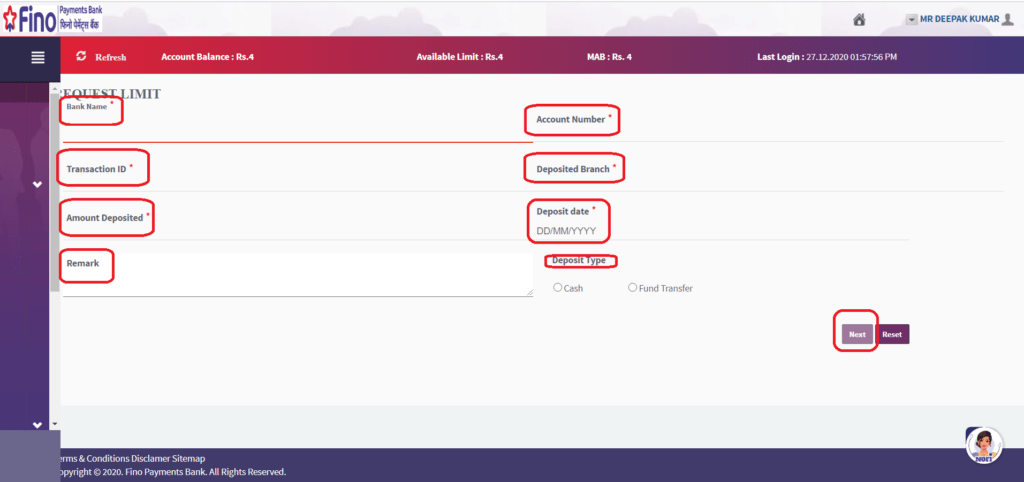Click the copyright Fino Payments Bank text
The width and height of the screenshot is (1024, 482).
(173, 472)
